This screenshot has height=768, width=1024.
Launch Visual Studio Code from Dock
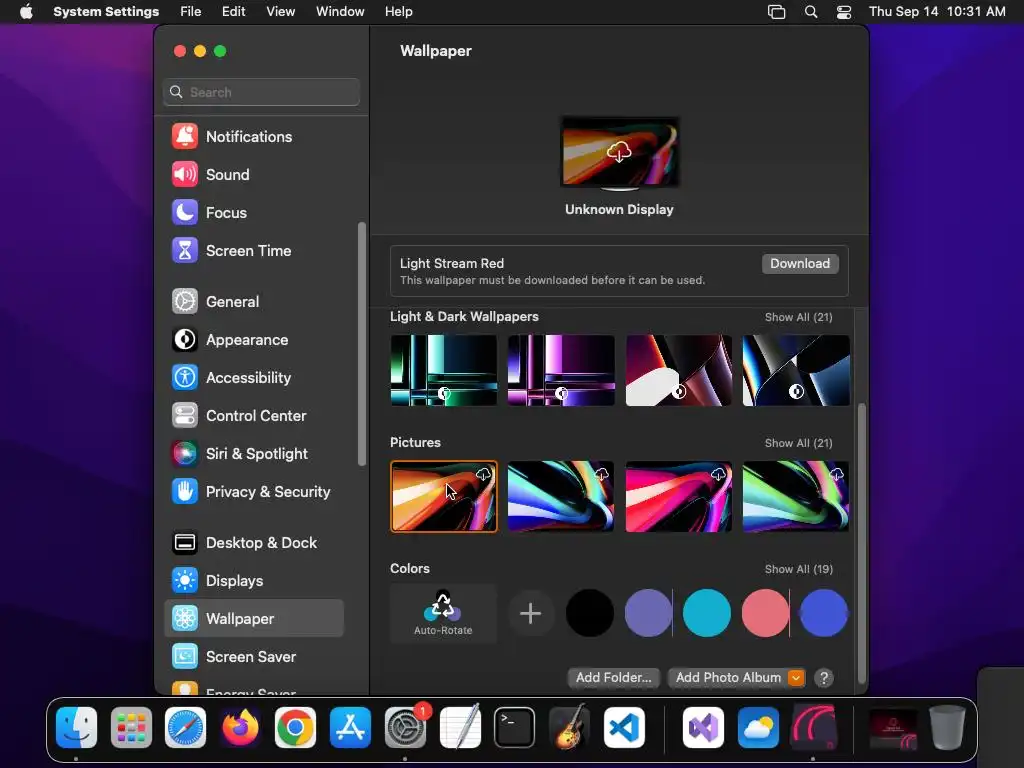(624, 727)
